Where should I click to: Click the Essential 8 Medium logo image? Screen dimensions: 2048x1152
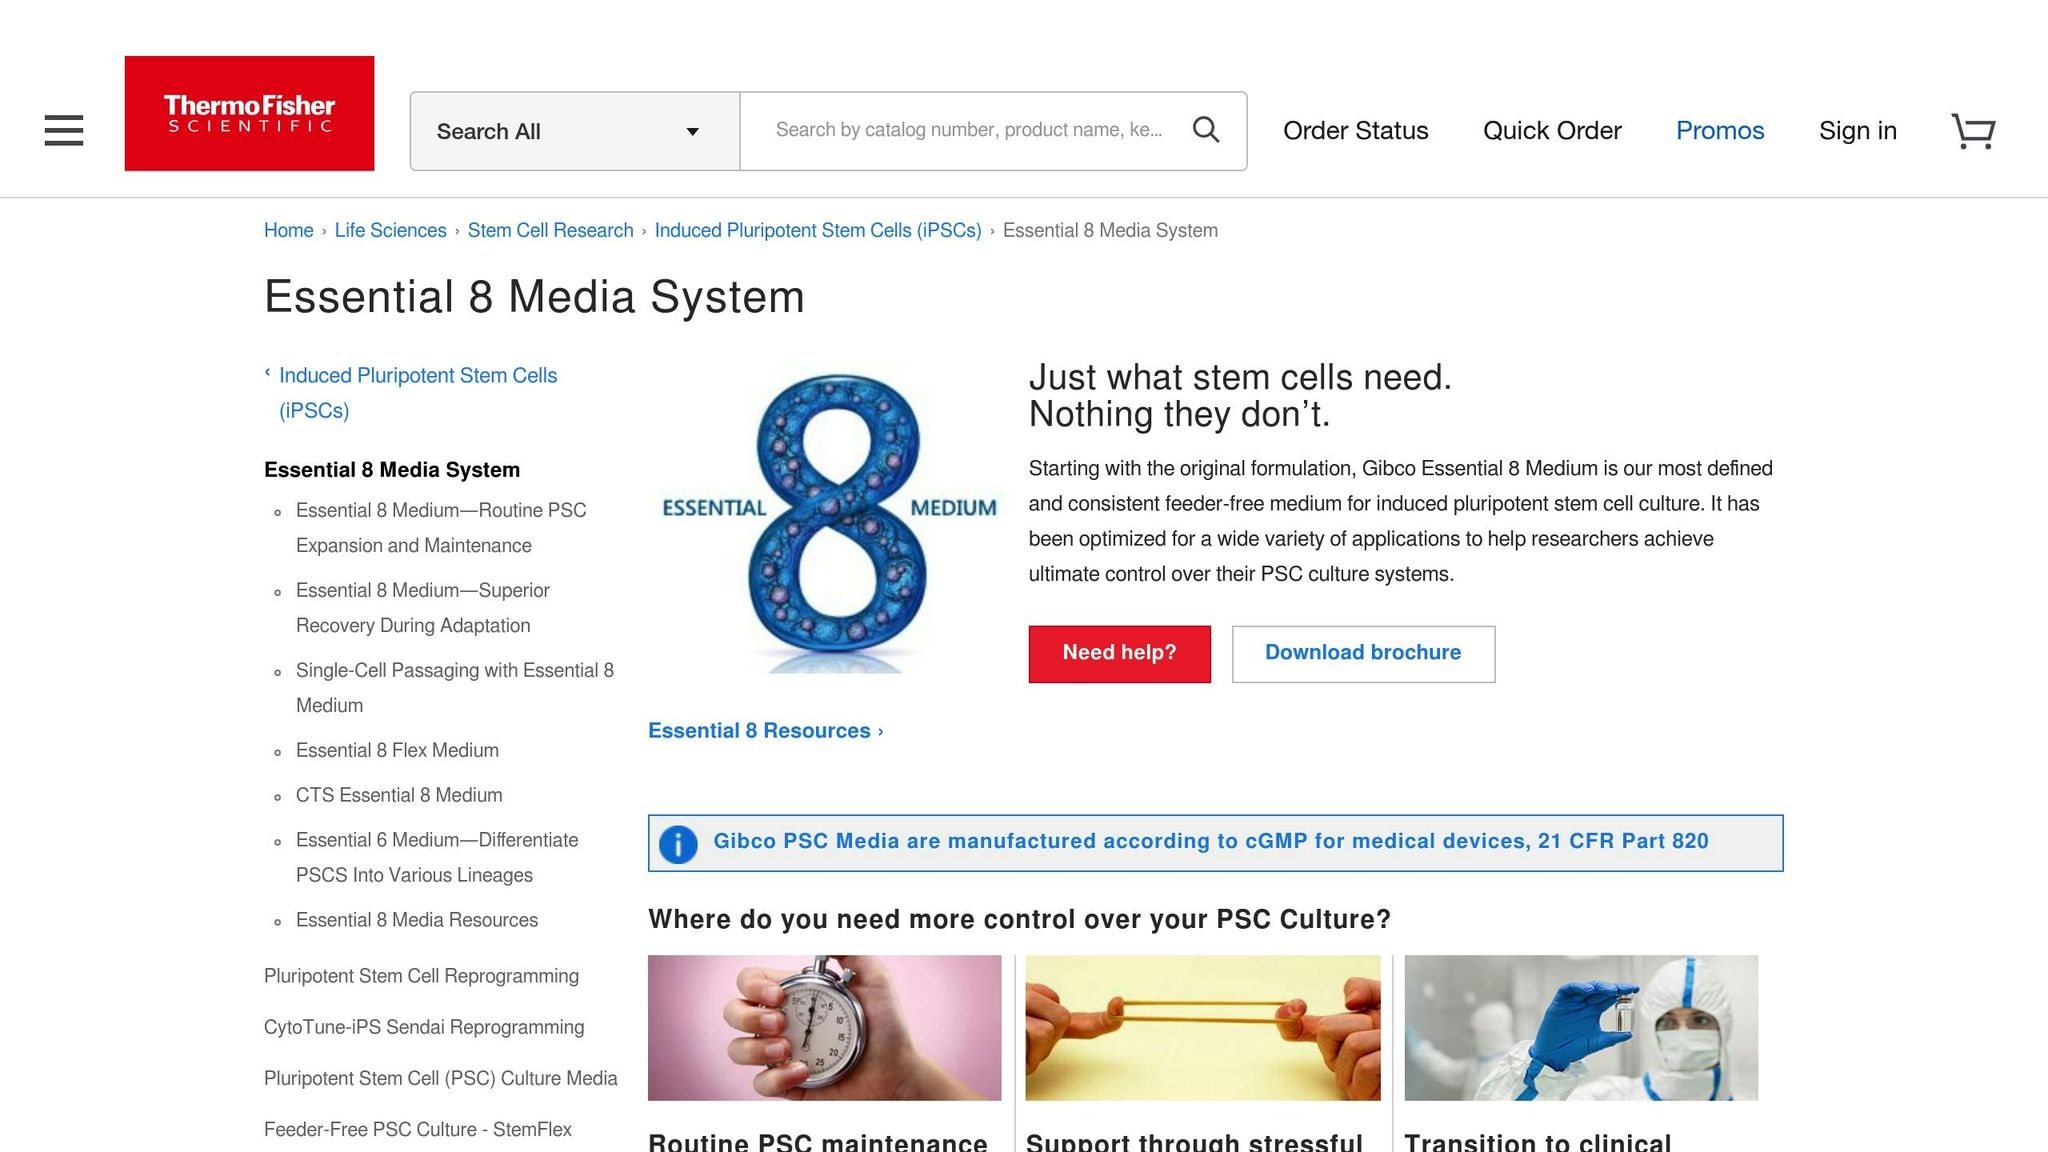(x=830, y=520)
